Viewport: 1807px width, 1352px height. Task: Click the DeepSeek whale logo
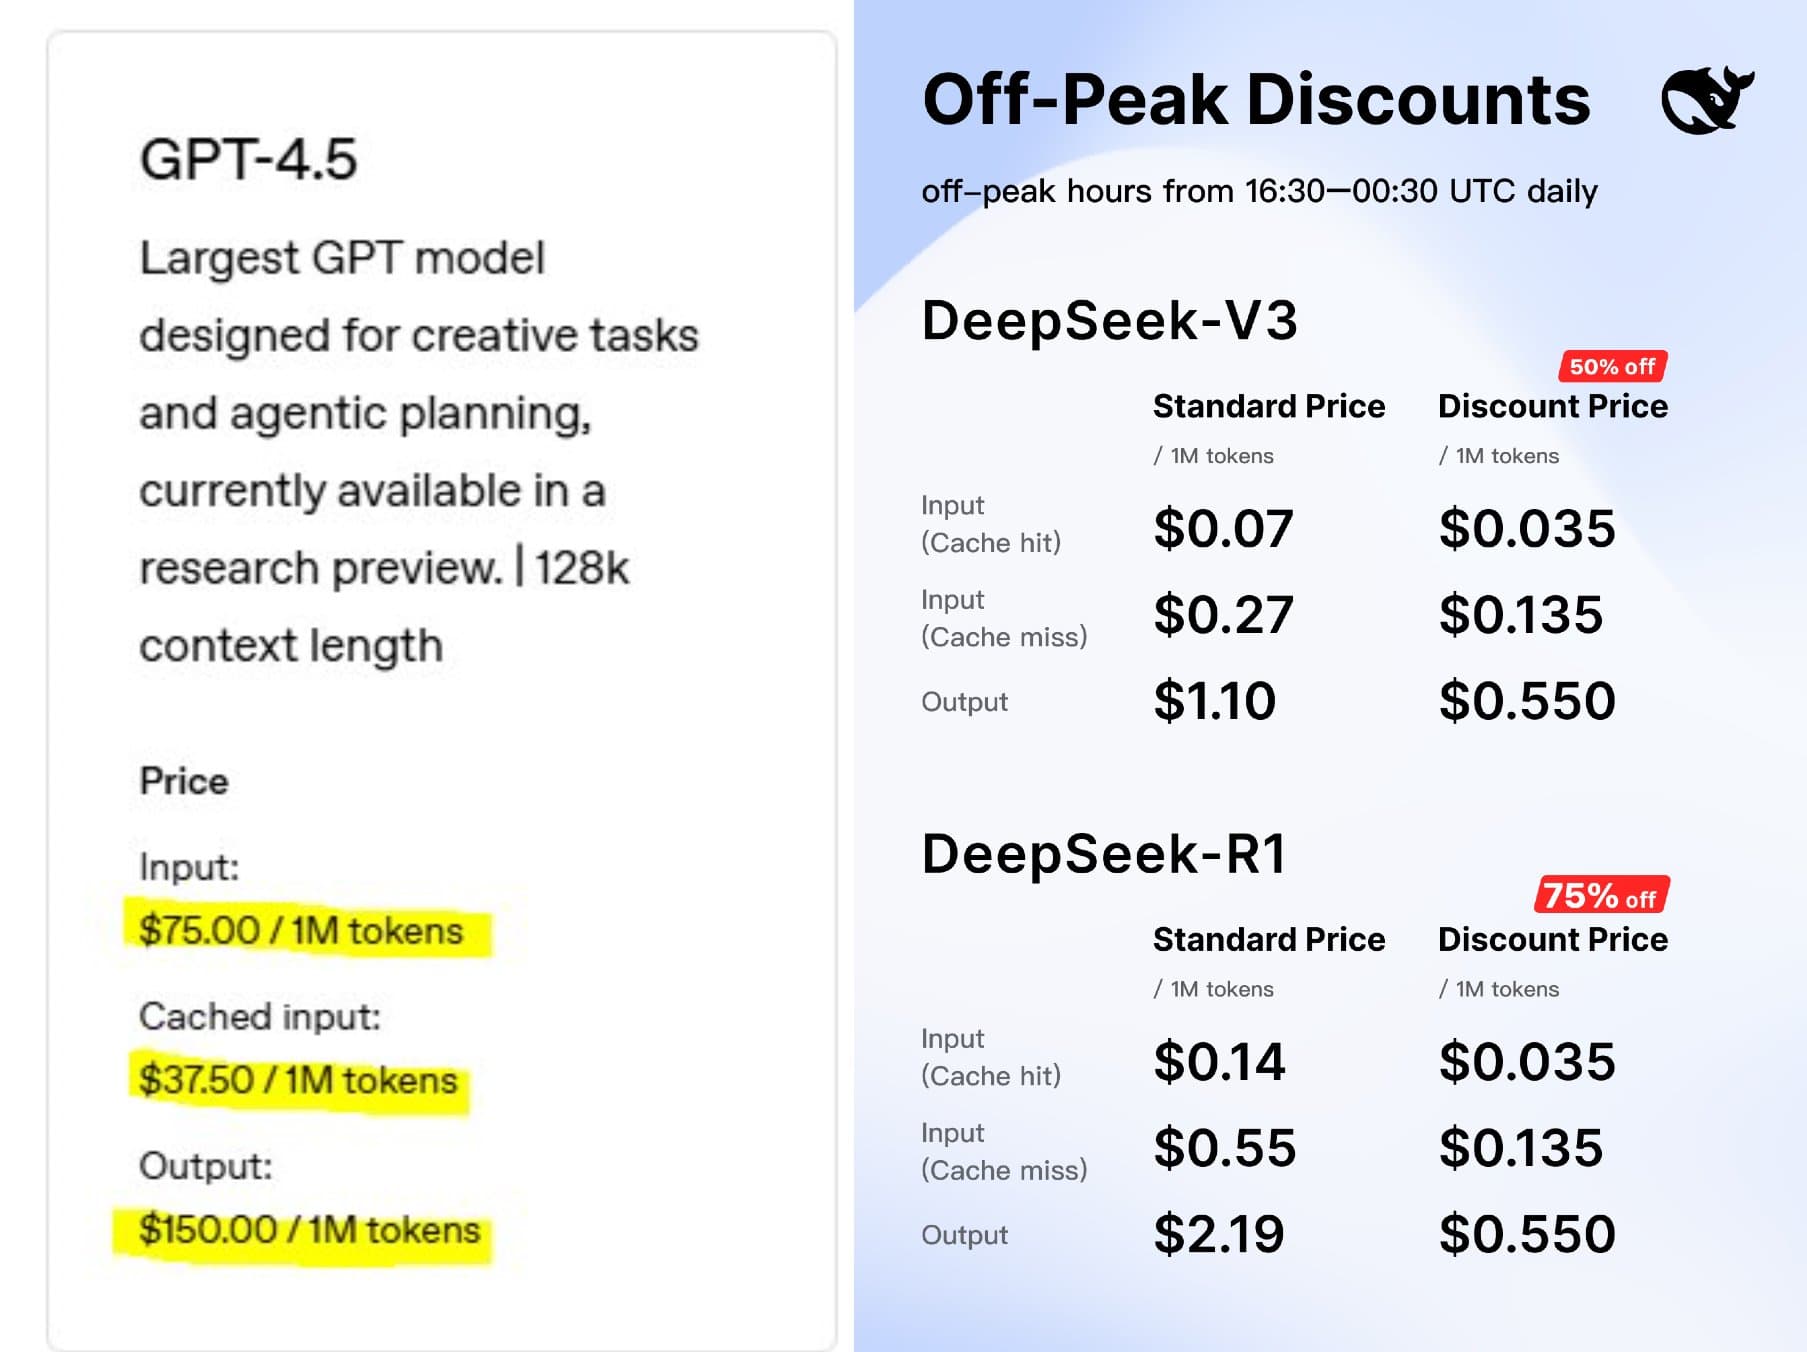1707,100
